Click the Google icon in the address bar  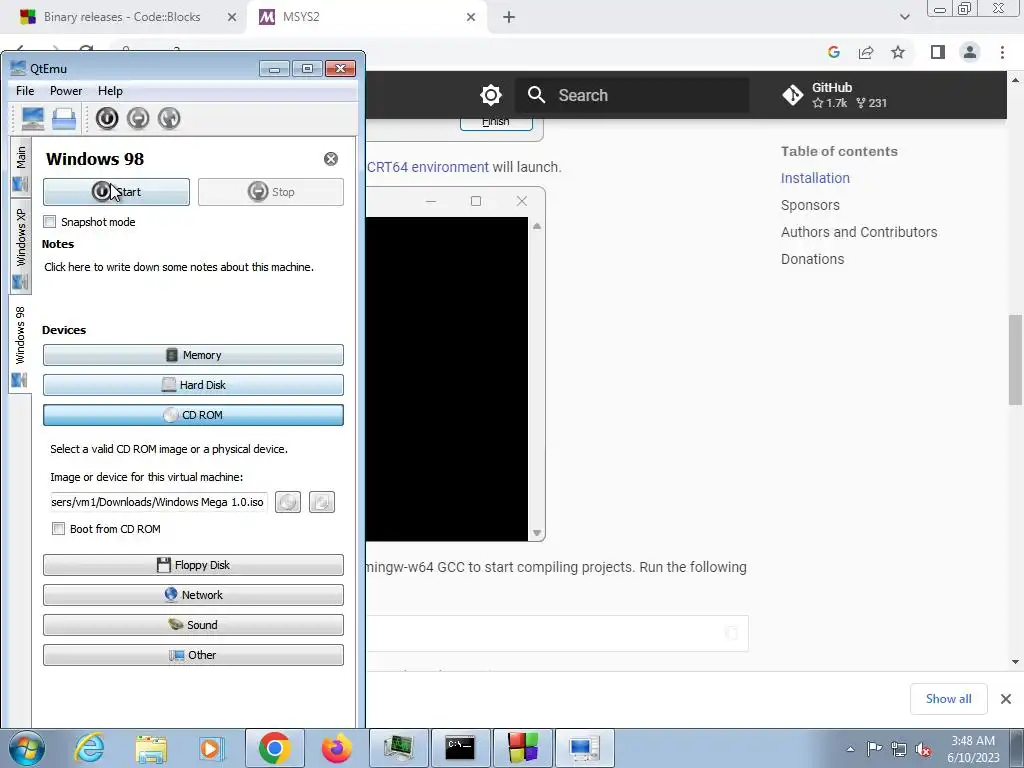coord(834,52)
